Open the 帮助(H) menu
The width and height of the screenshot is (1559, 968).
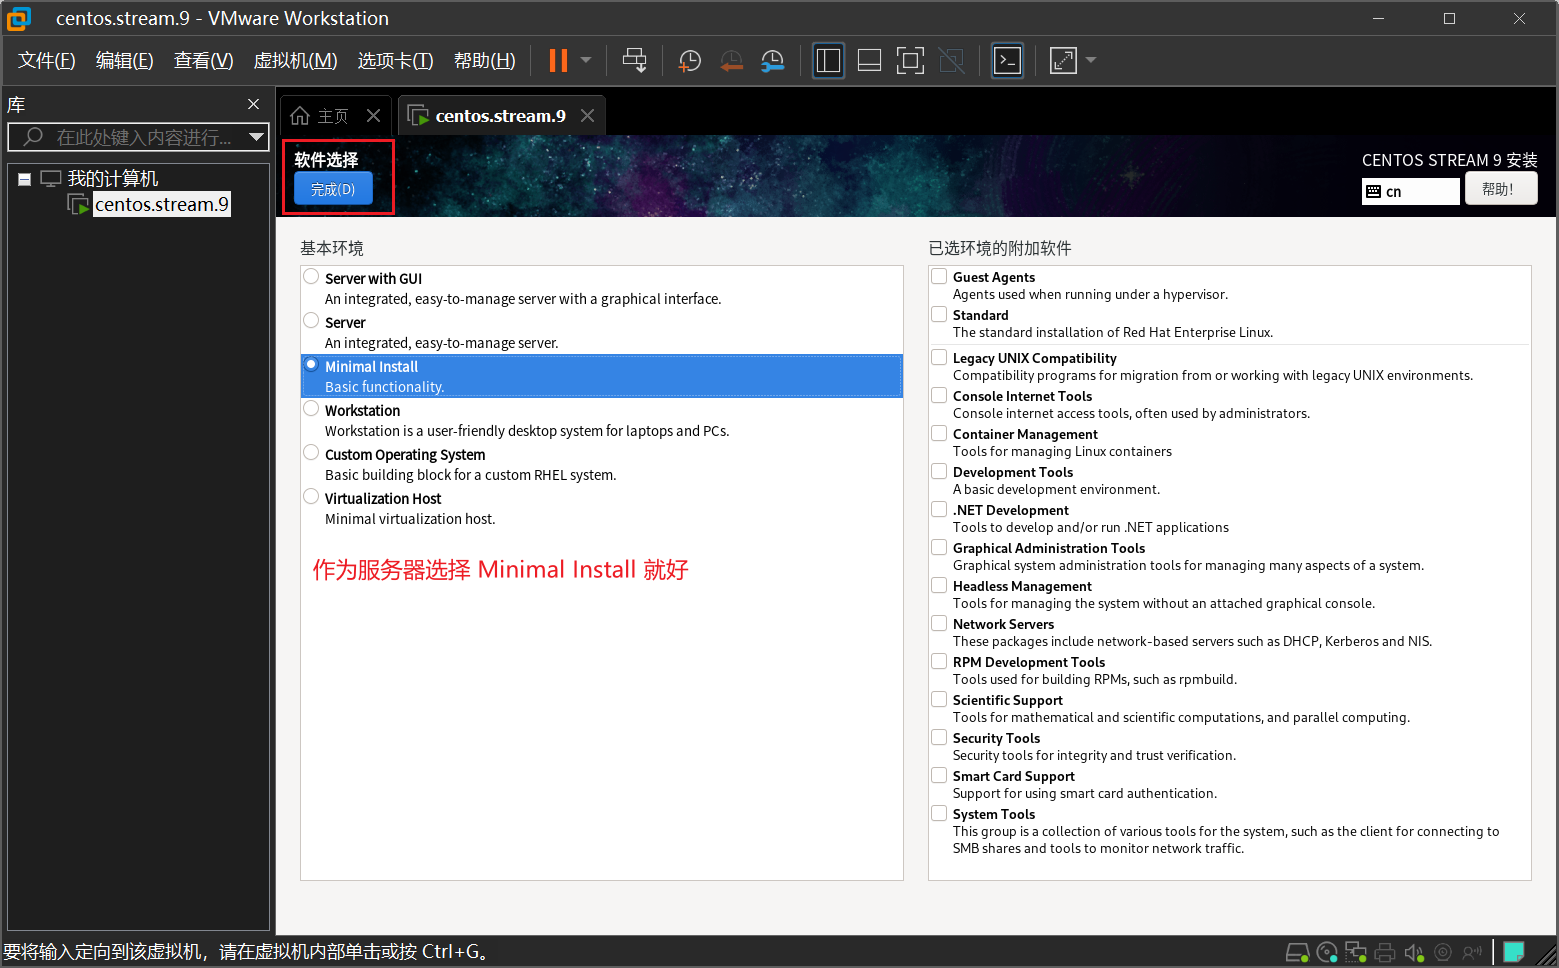click(485, 61)
